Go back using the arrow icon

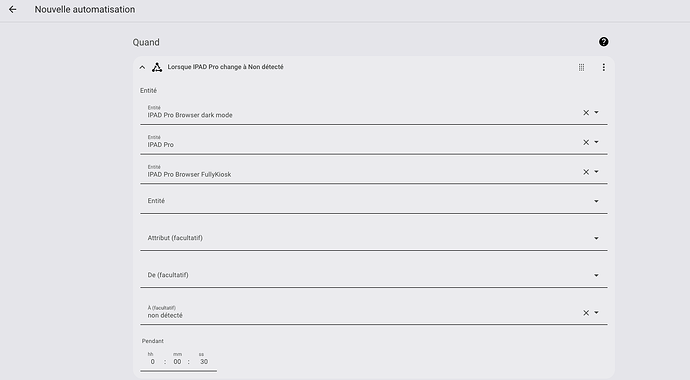click(x=12, y=9)
